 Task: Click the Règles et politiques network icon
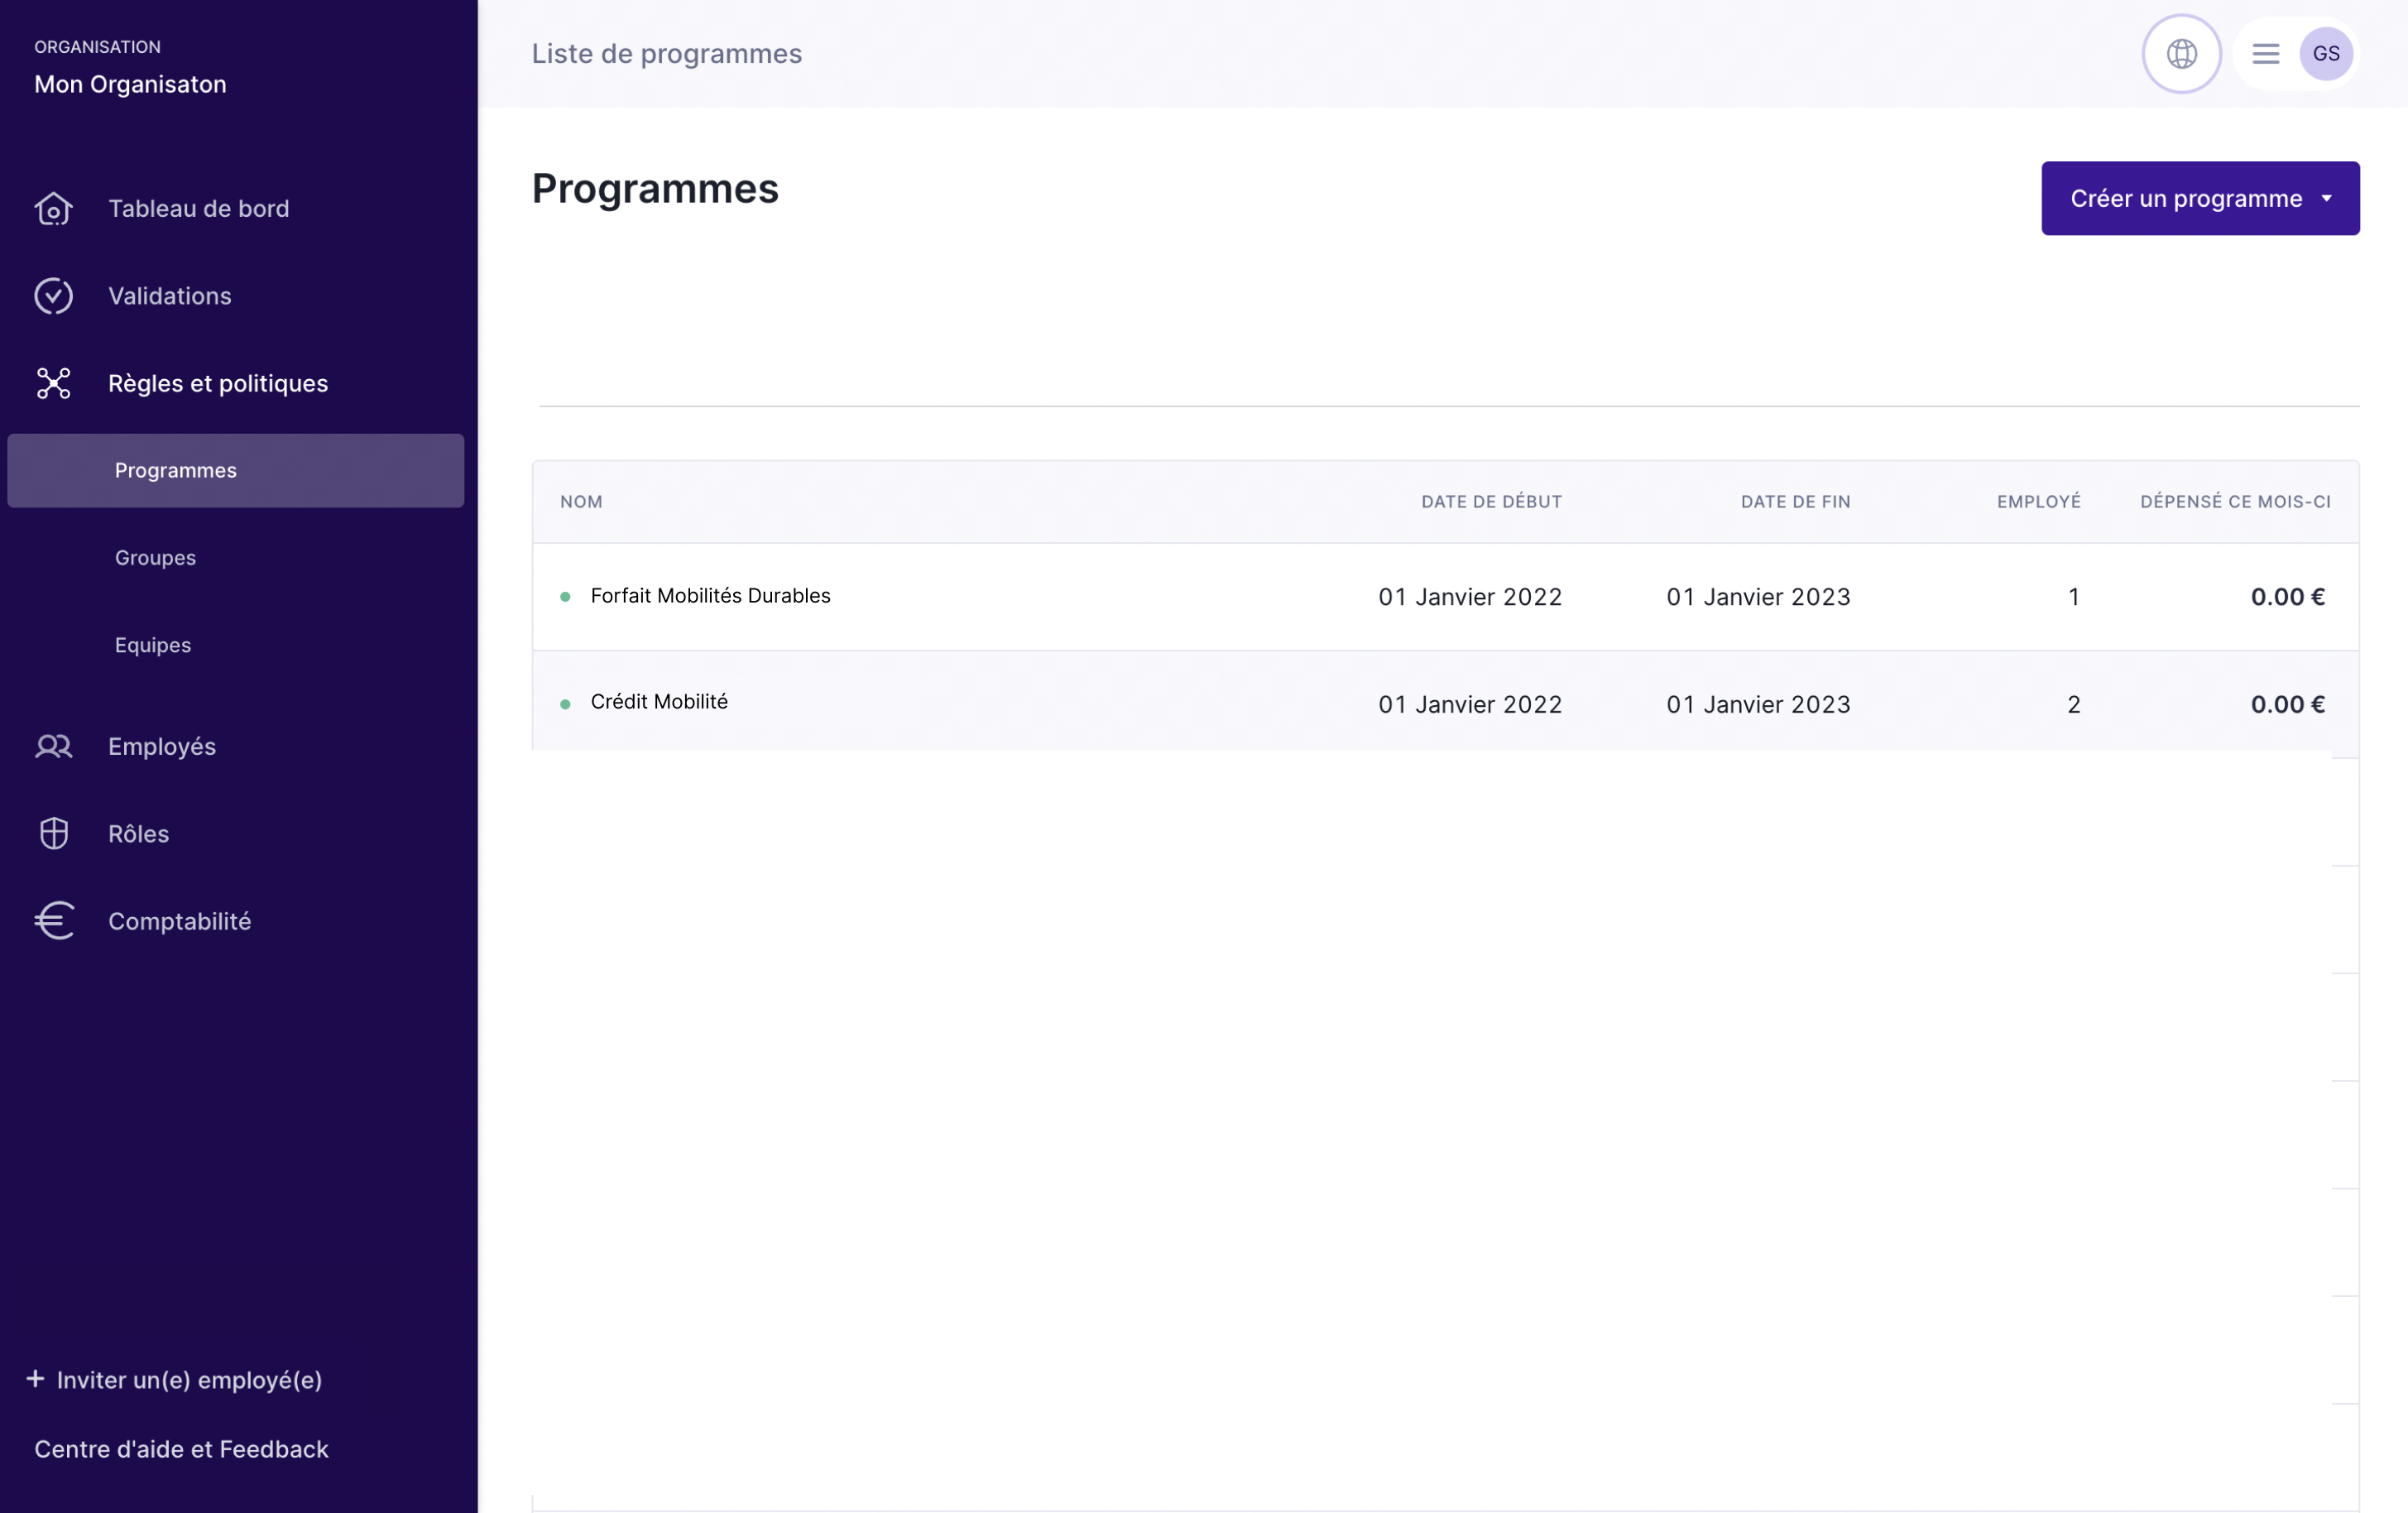pos(53,384)
